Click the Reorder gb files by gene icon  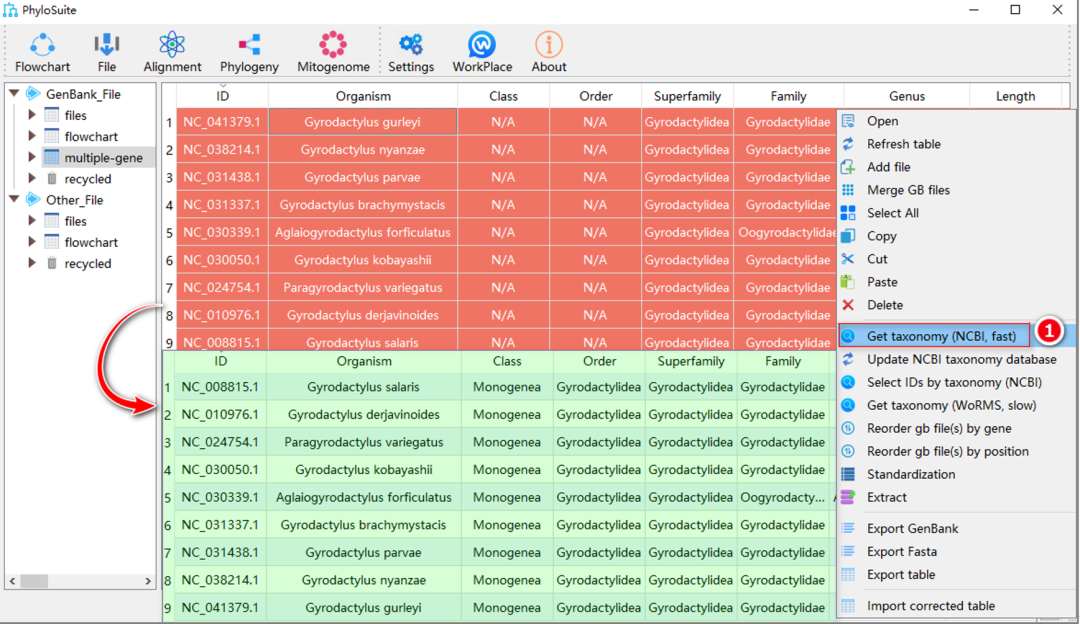(849, 428)
